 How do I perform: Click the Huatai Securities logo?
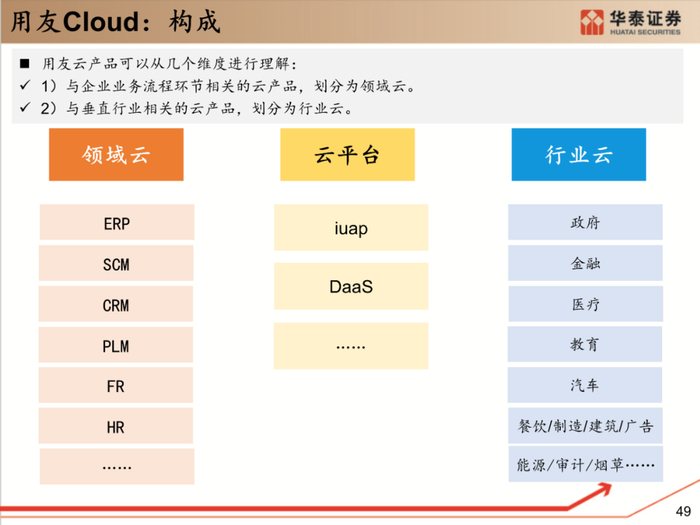pyautogui.click(x=630, y=22)
